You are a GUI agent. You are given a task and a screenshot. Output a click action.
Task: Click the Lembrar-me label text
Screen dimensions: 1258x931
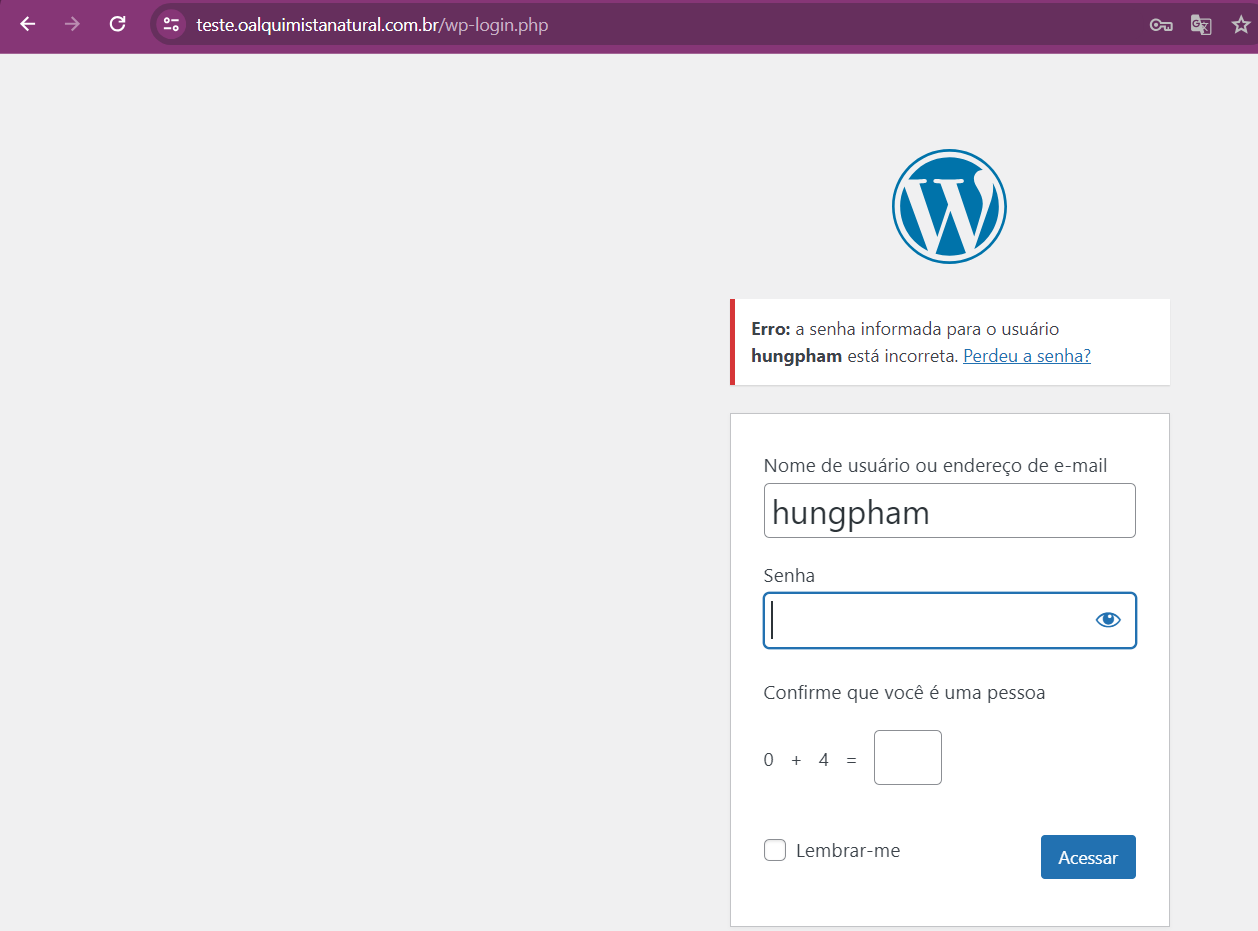point(848,851)
